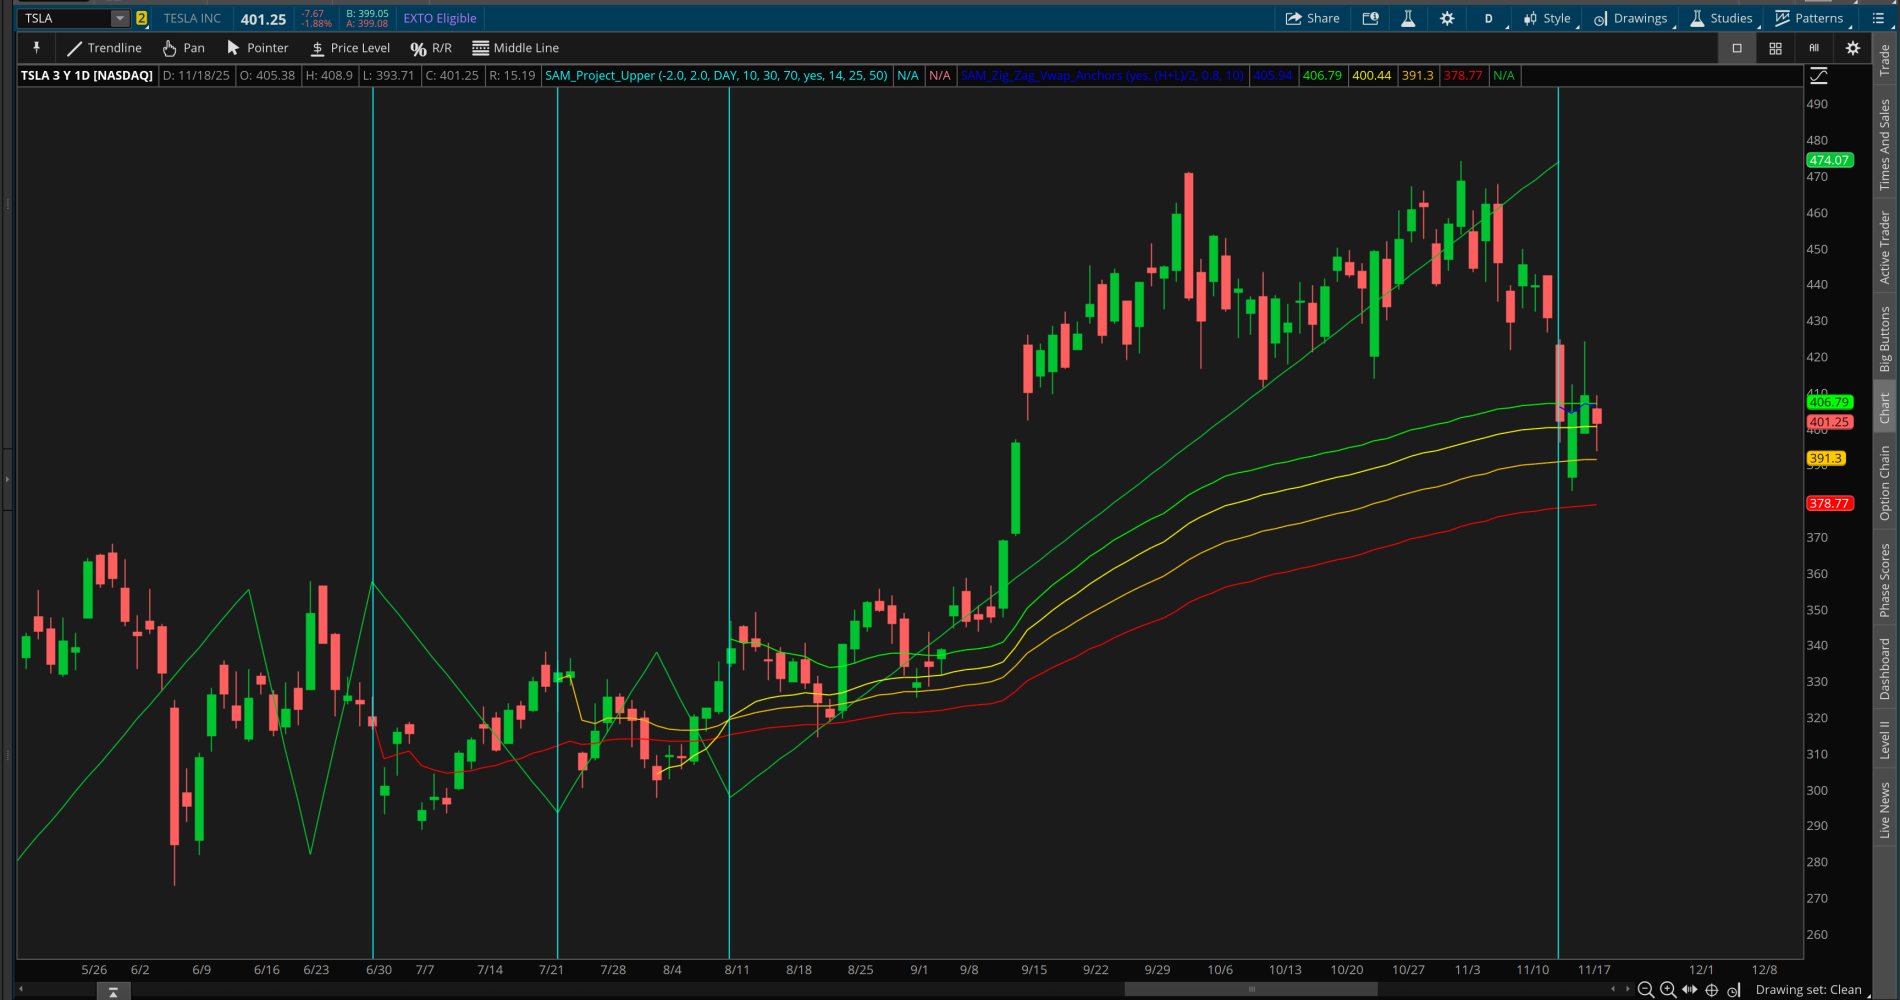
Task: Click the zoom in magnifier icon
Action: 1668,990
